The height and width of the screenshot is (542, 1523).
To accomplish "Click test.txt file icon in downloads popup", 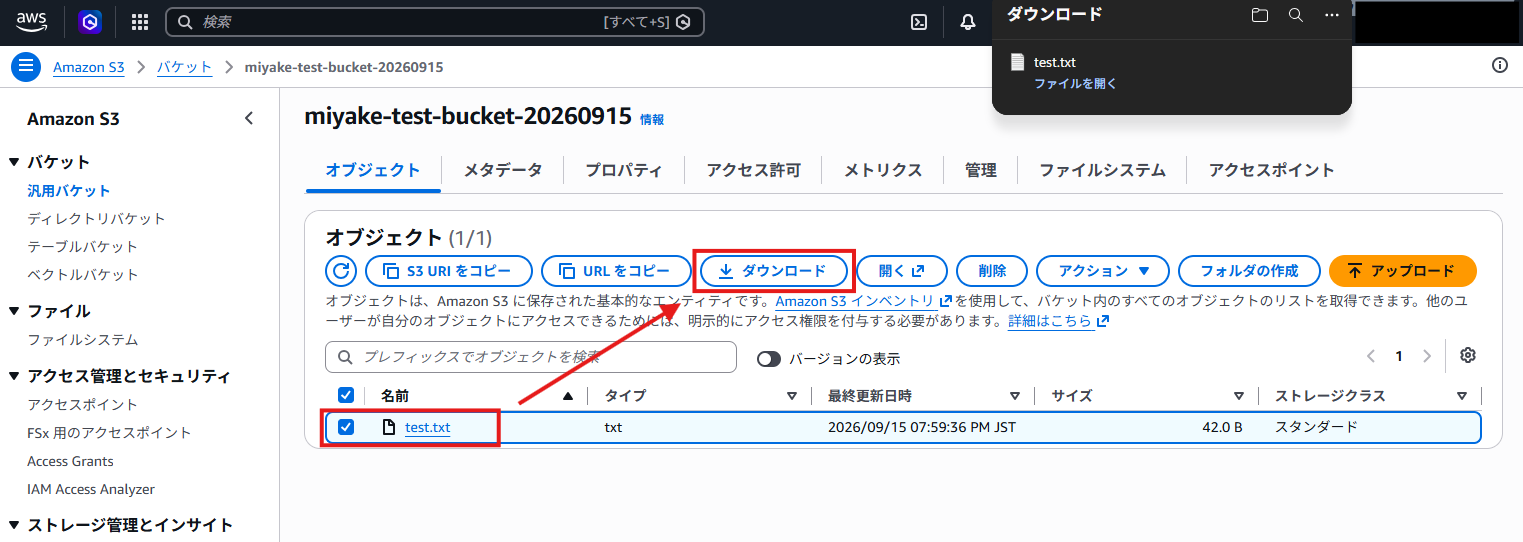I will (x=1017, y=62).
